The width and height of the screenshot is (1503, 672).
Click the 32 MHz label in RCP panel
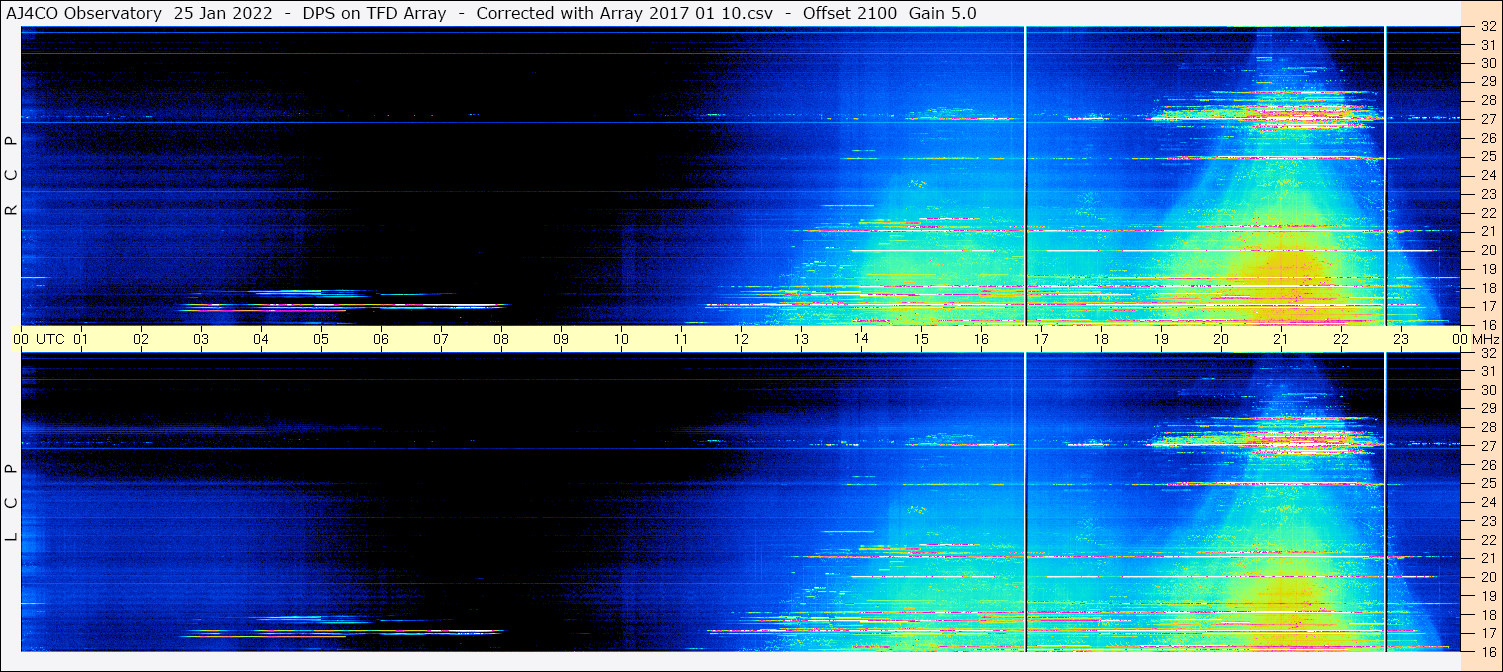pyautogui.click(x=1487, y=27)
